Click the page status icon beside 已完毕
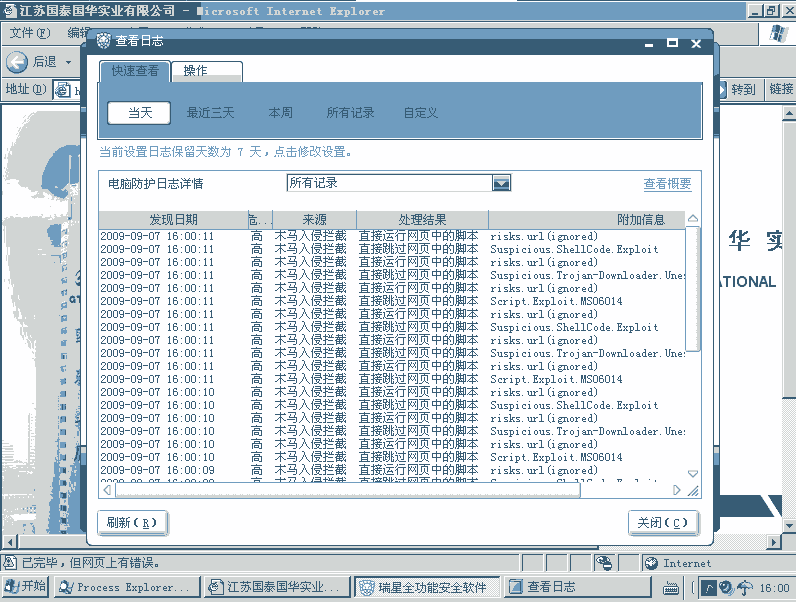This screenshot has height=602, width=796. (9, 562)
